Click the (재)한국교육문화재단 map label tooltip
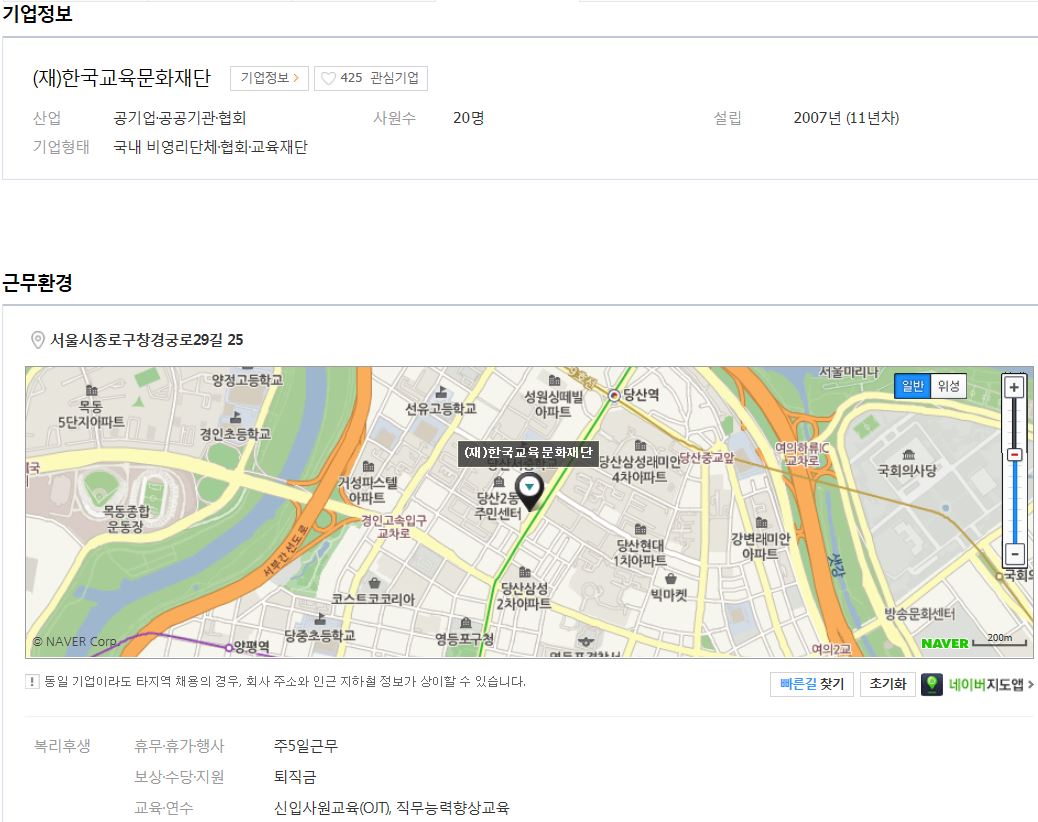This screenshot has width=1038, height=822. (528, 453)
